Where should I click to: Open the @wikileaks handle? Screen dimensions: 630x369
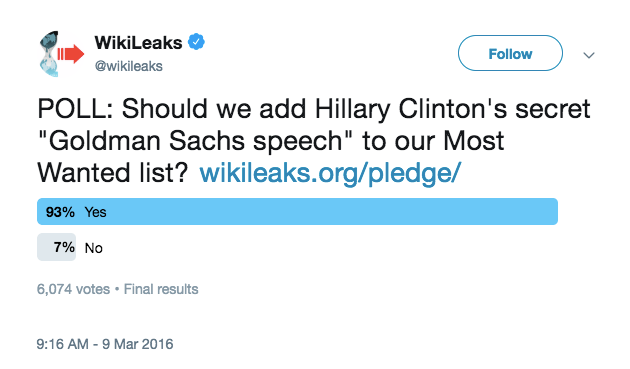click(129, 66)
